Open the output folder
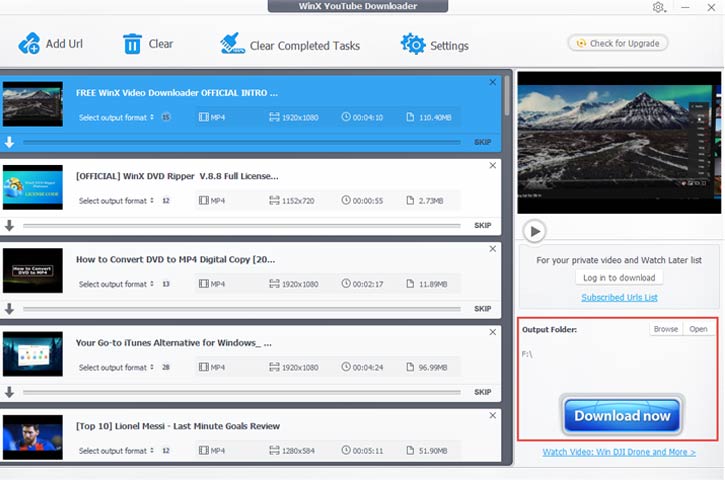Viewport: 725px width, 482px height. [x=698, y=329]
